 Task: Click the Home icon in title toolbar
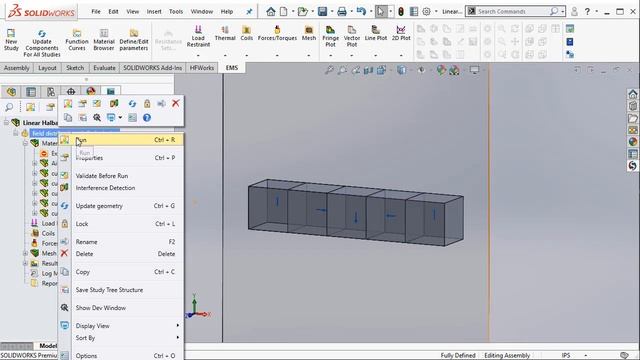tap(270, 11)
